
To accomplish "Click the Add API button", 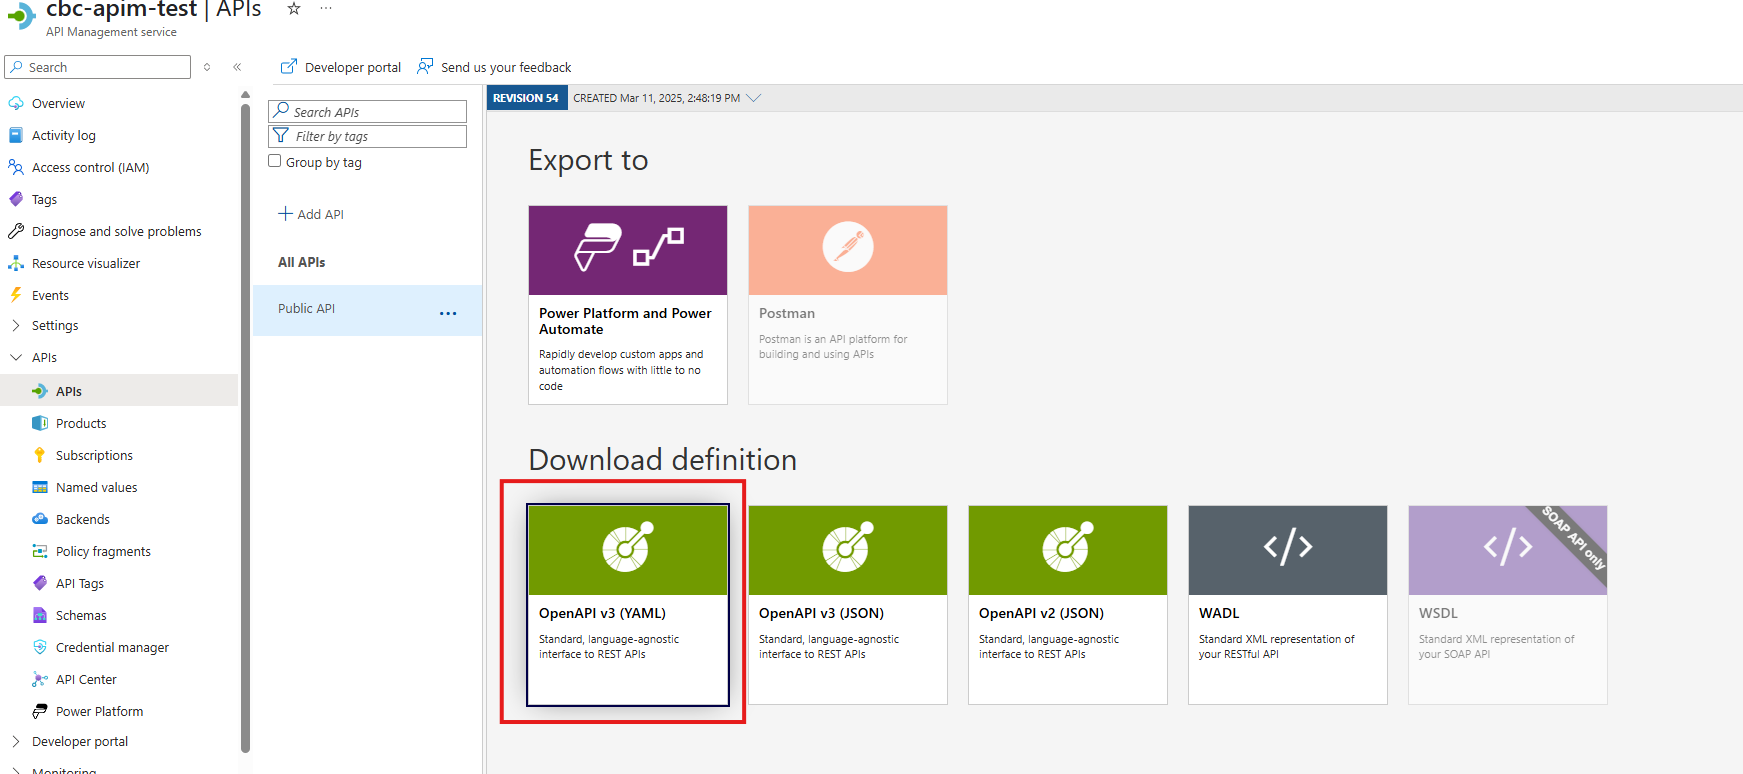I will tap(311, 214).
